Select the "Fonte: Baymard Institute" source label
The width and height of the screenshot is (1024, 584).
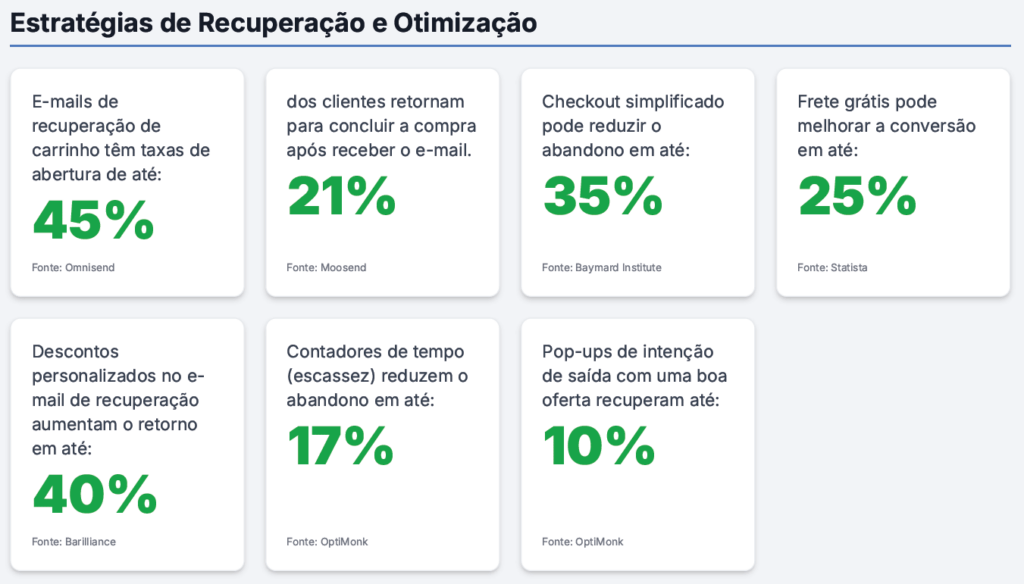602,268
